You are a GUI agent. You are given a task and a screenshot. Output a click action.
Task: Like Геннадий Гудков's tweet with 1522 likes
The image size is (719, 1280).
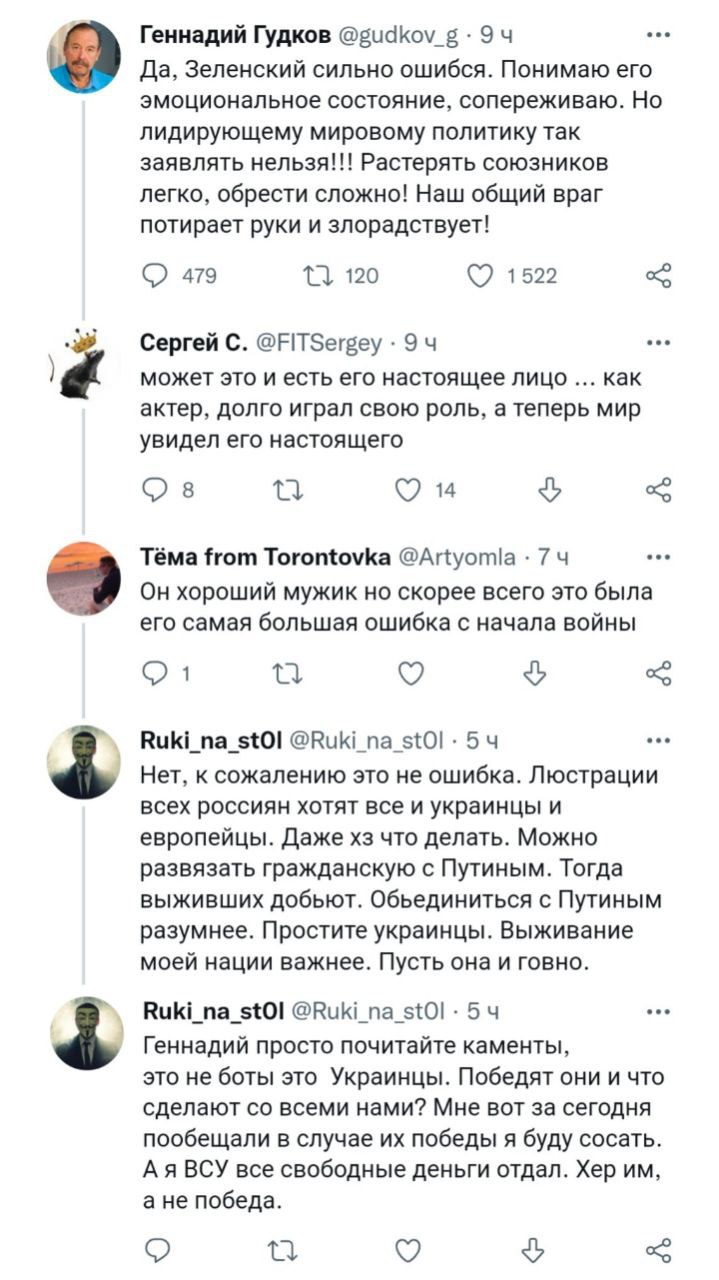tap(482, 276)
